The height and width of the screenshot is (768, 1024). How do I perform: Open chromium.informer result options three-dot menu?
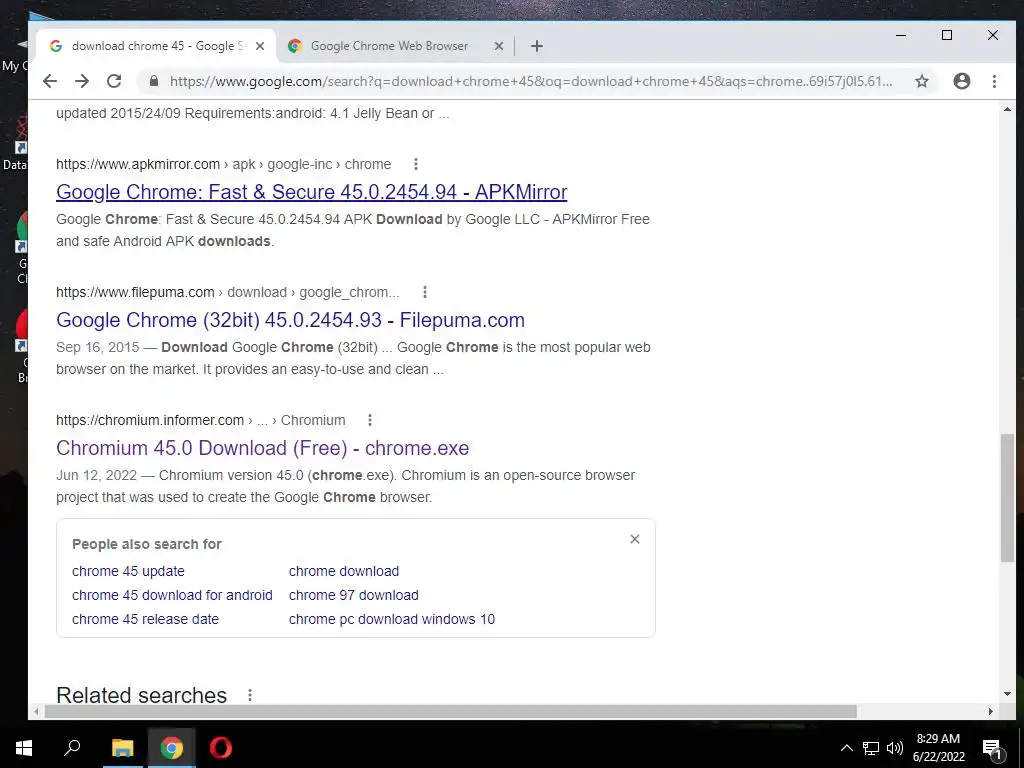coord(370,420)
